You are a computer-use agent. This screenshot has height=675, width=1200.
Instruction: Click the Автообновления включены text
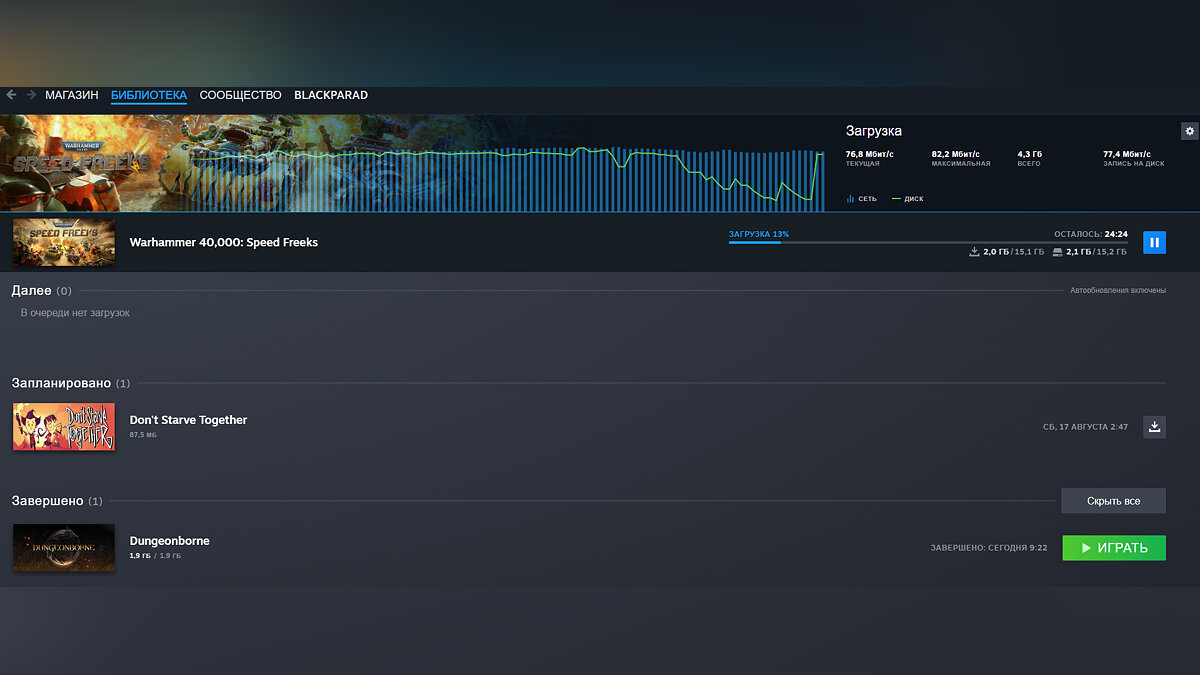(x=1118, y=290)
